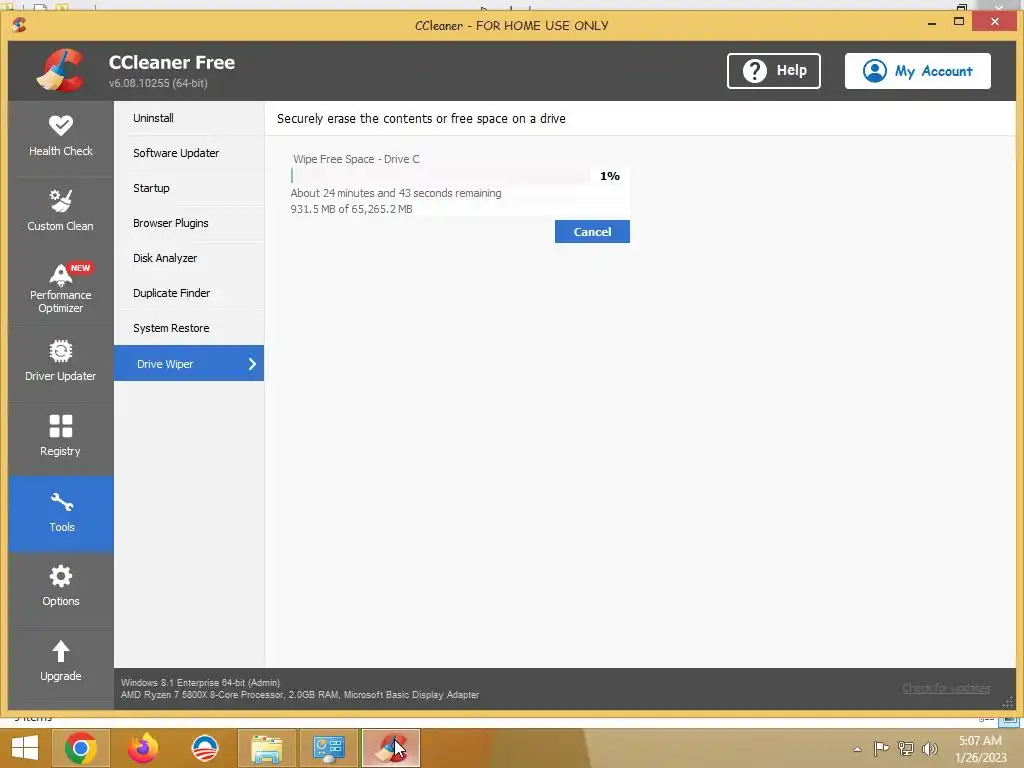The height and width of the screenshot is (768, 1024).
Task: Open the Disk Analyzer tool
Action: pyautogui.click(x=189, y=258)
